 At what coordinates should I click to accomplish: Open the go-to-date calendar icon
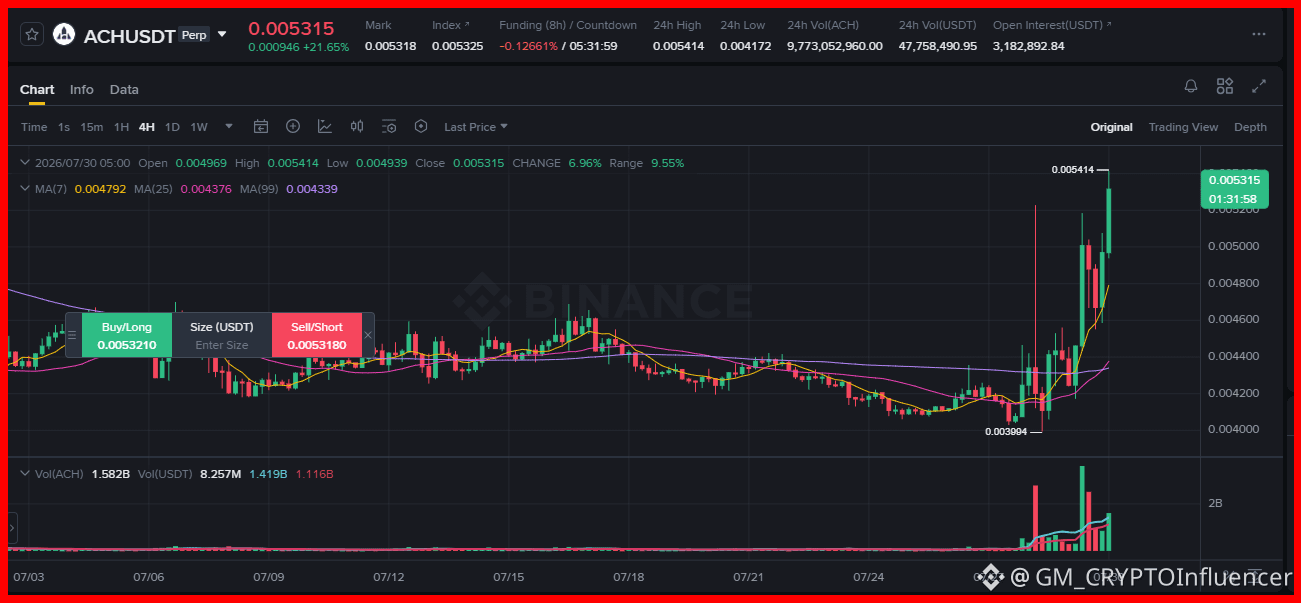[261, 127]
